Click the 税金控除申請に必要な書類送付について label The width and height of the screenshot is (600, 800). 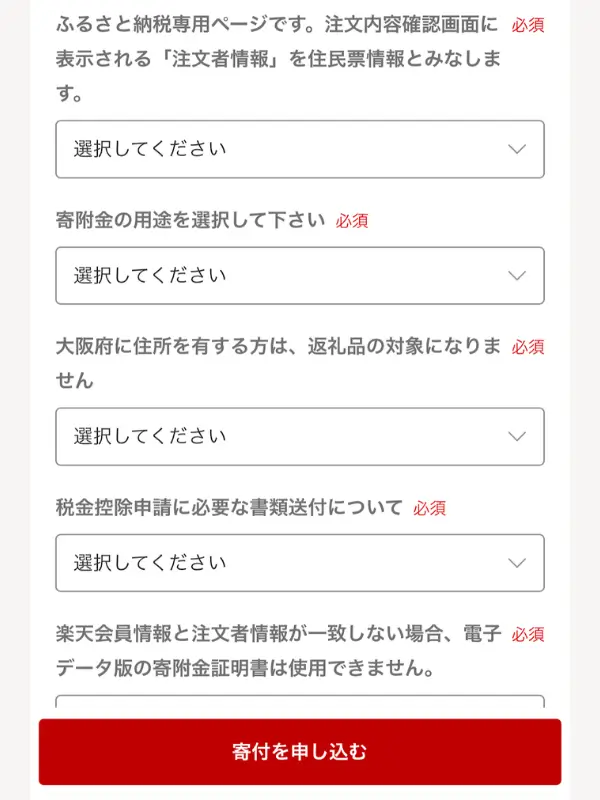click(229, 507)
